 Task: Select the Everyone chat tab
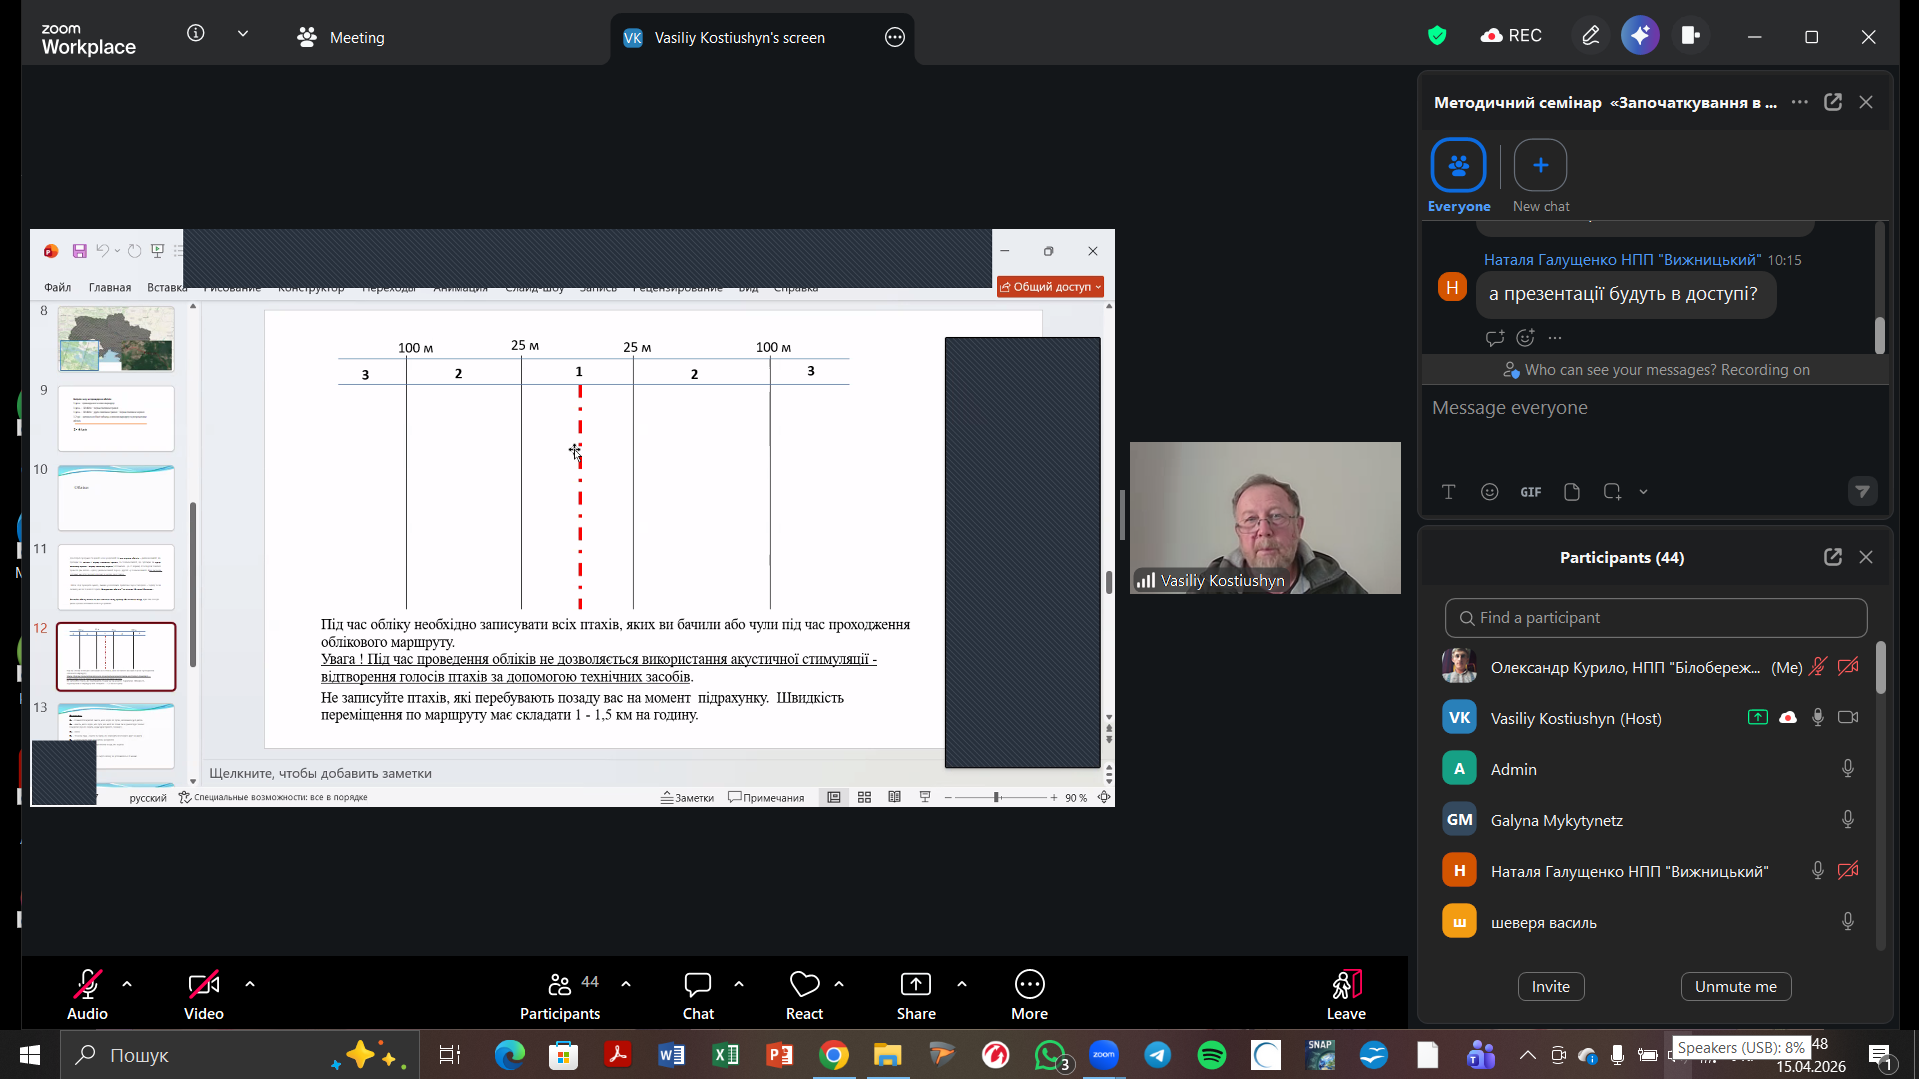(1458, 176)
